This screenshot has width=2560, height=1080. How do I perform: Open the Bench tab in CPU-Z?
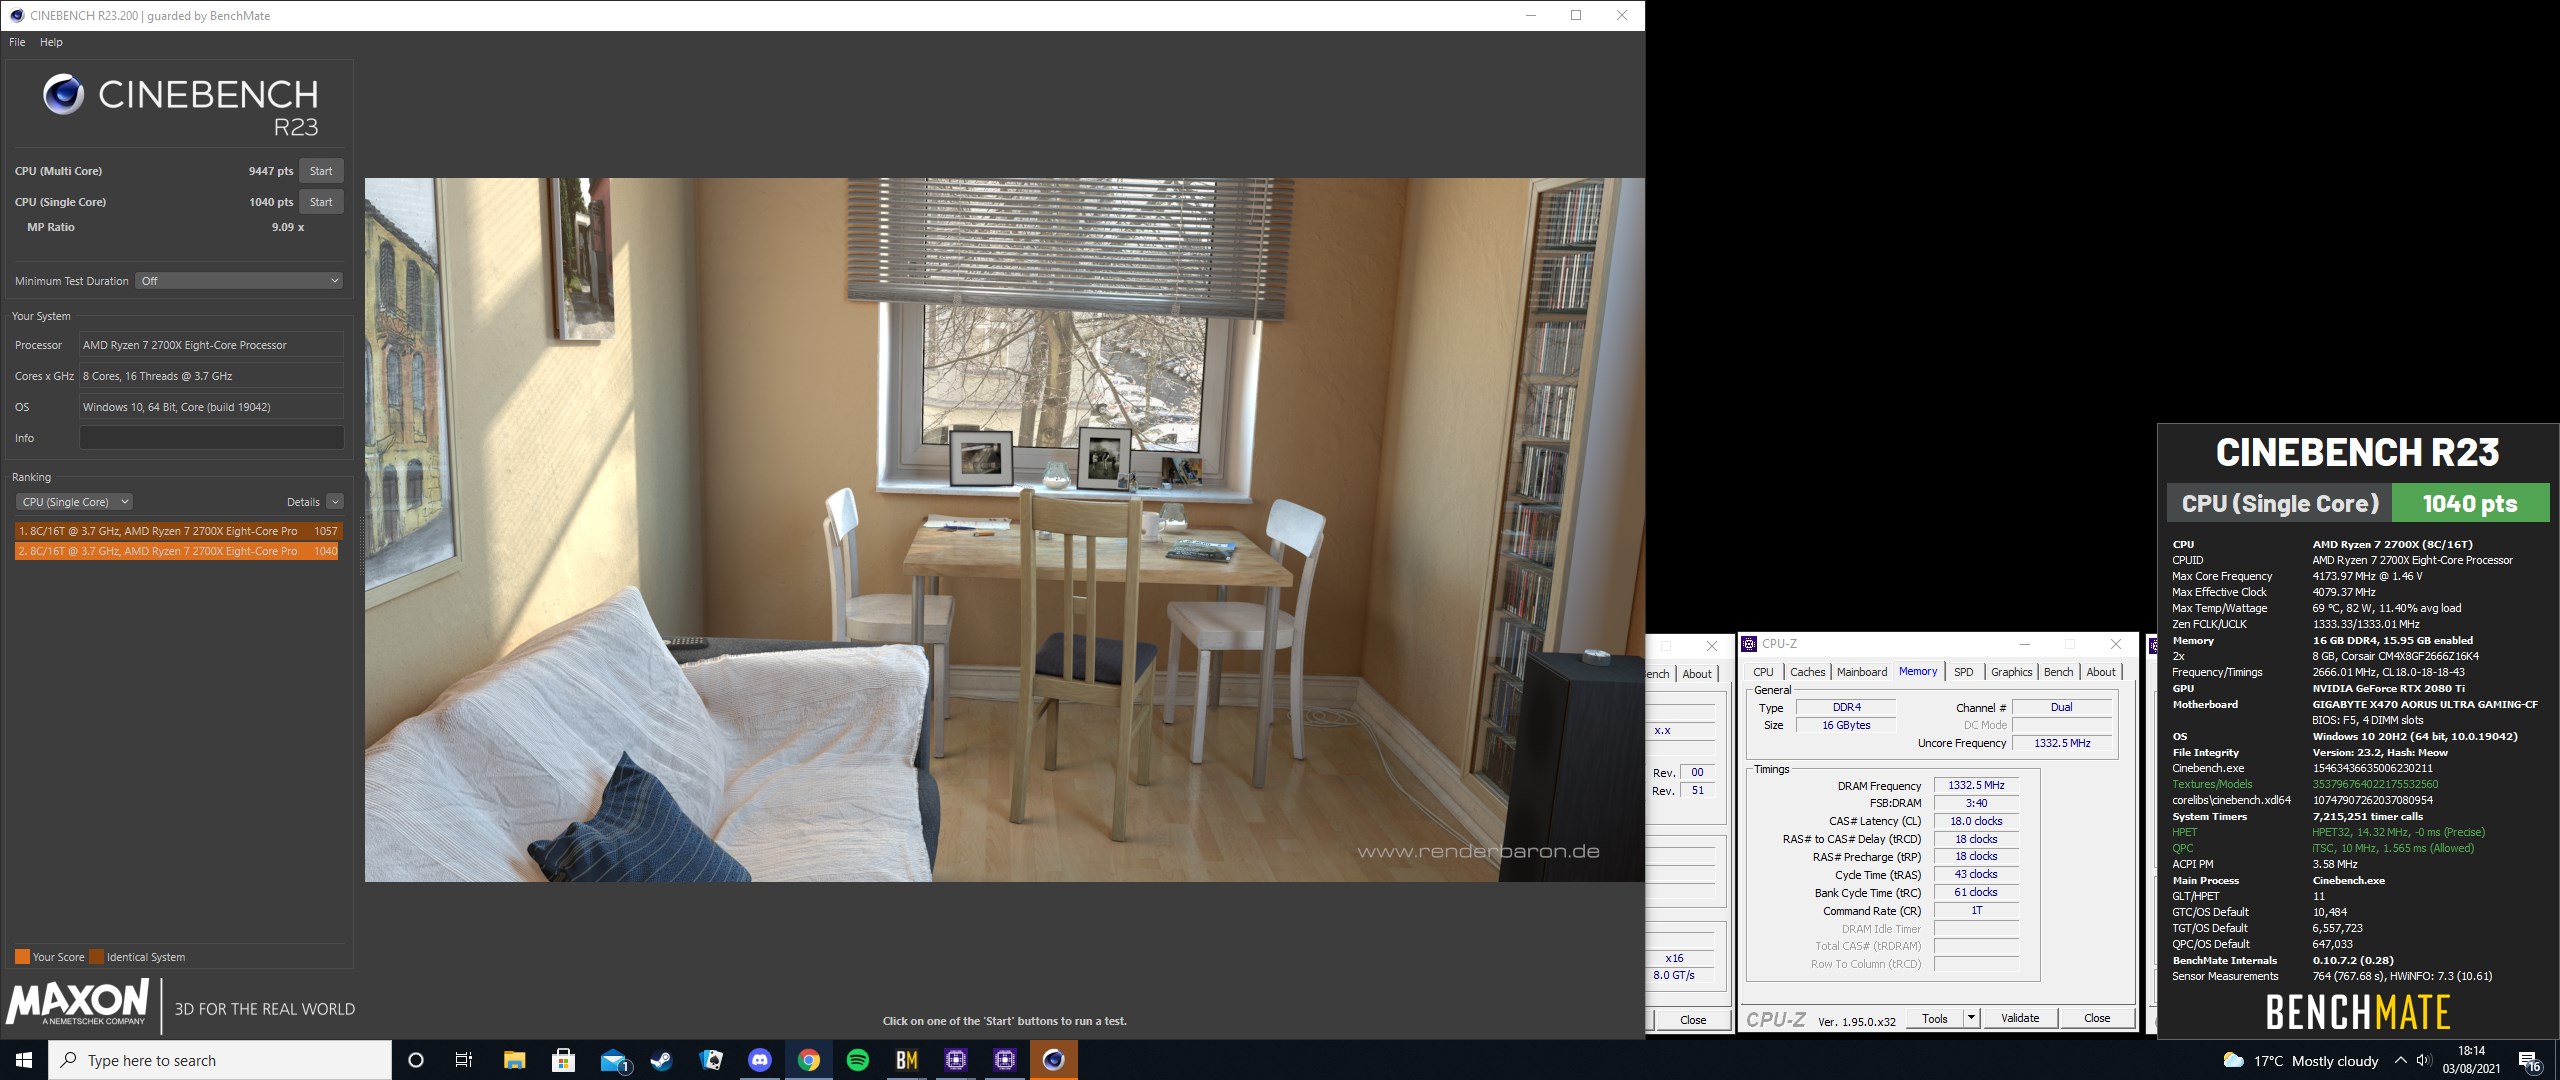click(2058, 672)
